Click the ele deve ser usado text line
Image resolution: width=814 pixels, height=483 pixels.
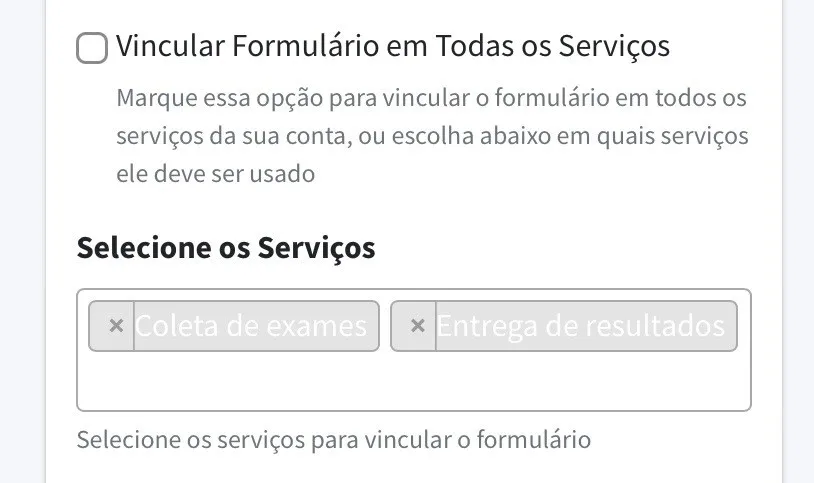point(216,173)
